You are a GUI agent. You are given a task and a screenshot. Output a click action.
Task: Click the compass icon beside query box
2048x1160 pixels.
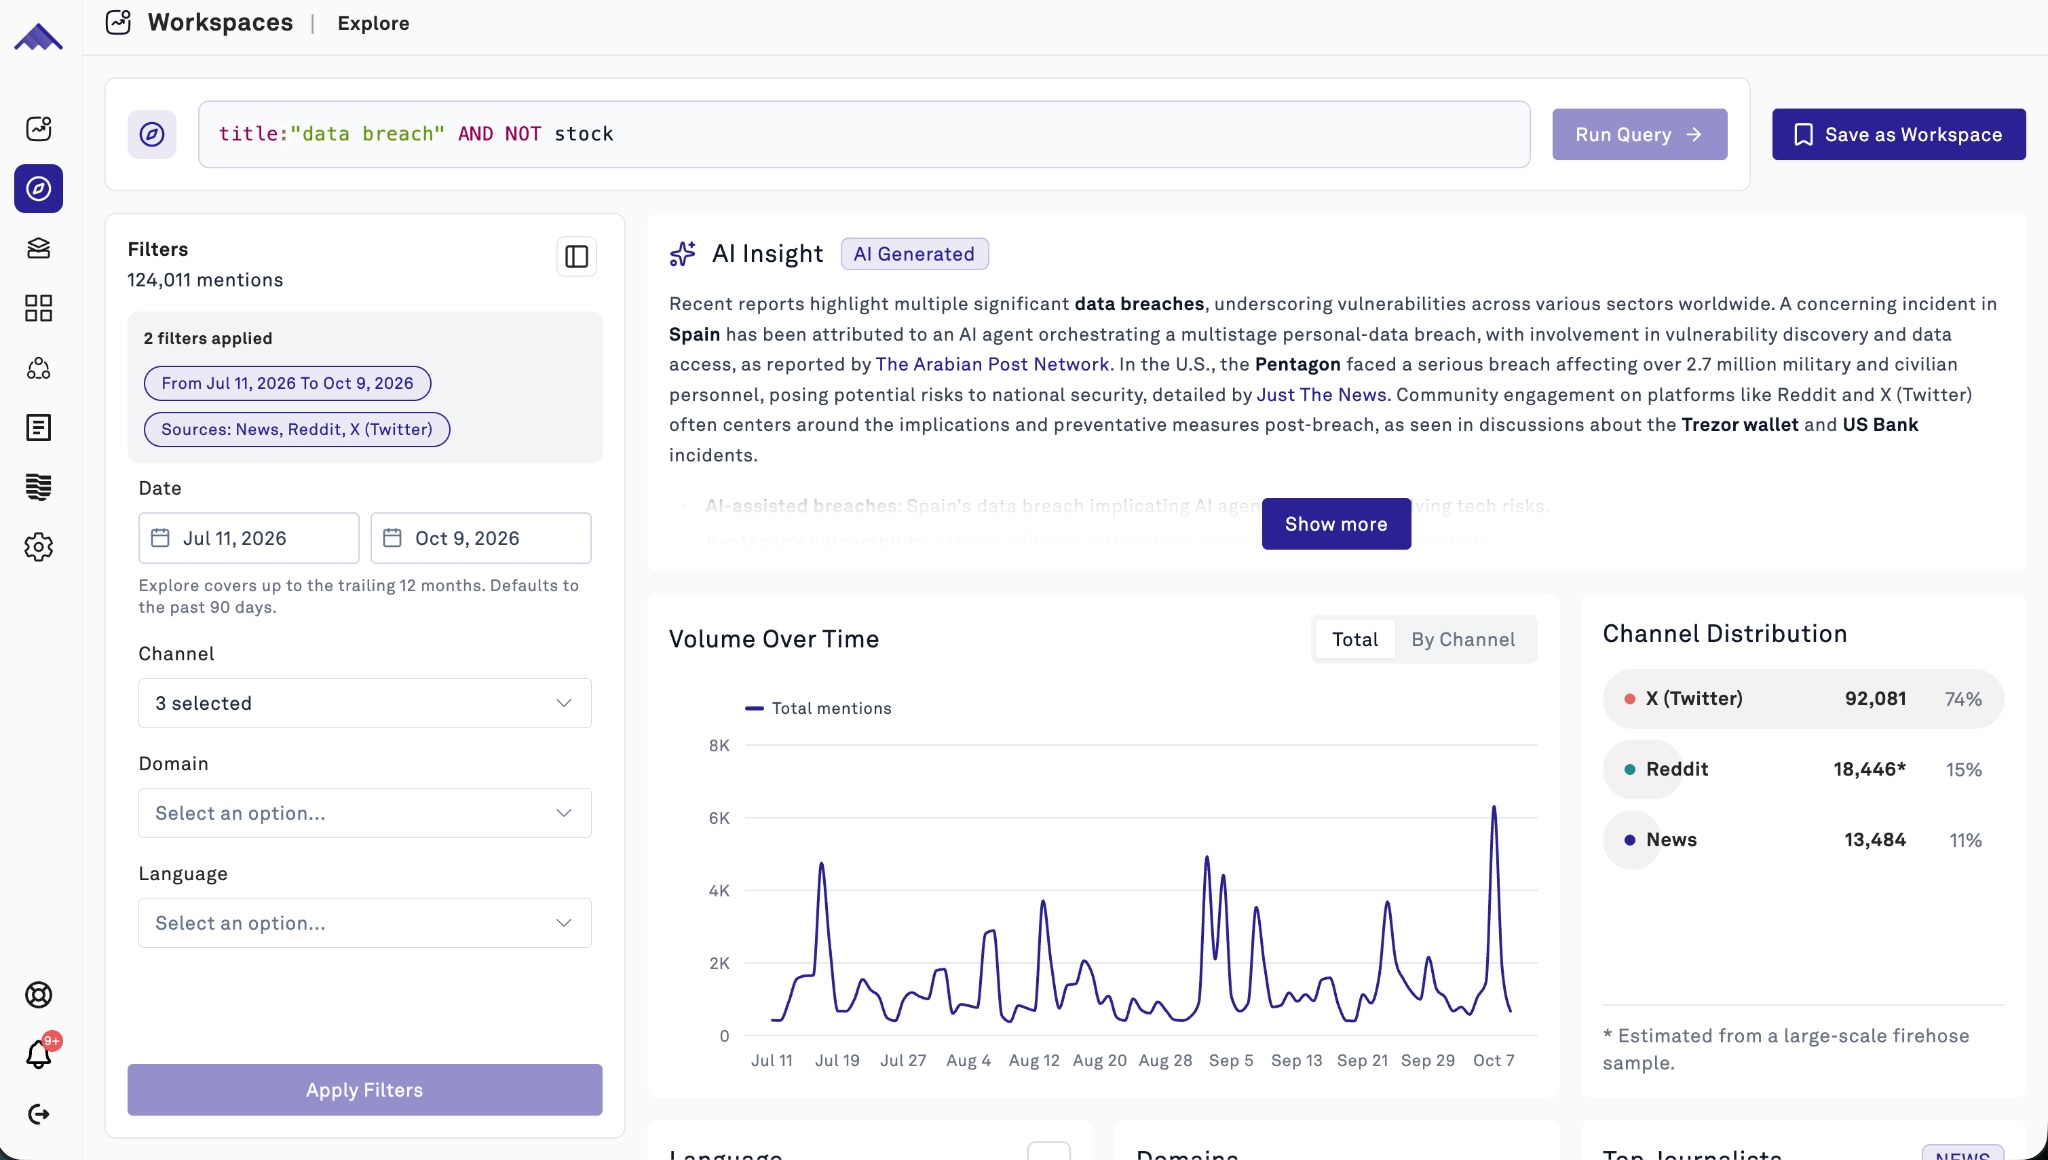[152, 134]
